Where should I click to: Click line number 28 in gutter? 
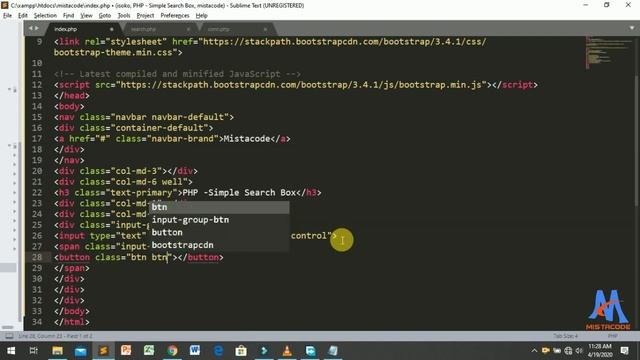37,257
